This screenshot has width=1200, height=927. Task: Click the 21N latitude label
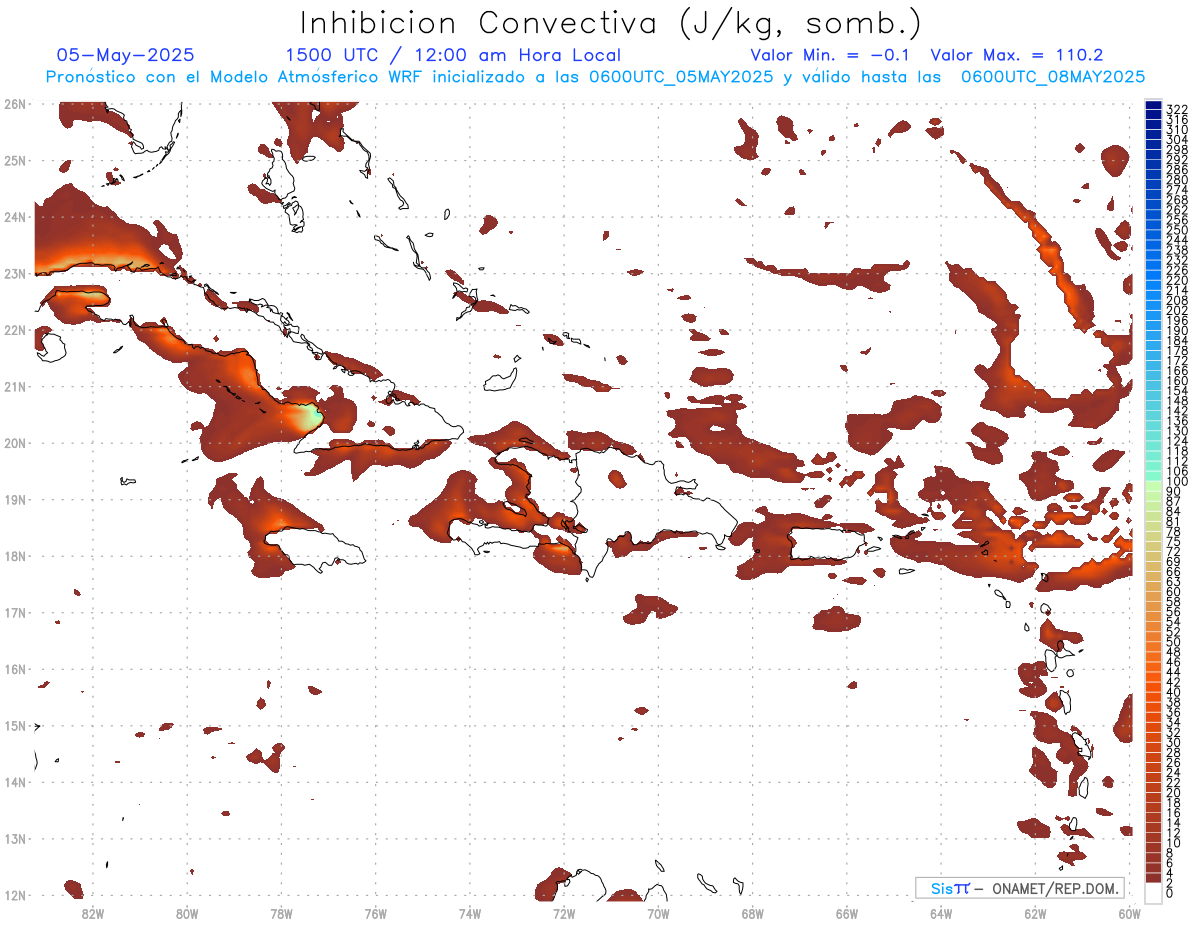point(15,386)
